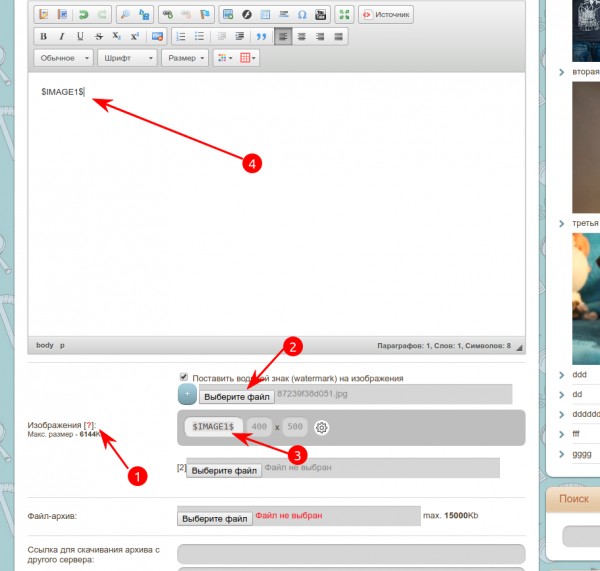This screenshot has height=571, width=600.
Task: Insert a table
Action: [265, 15]
